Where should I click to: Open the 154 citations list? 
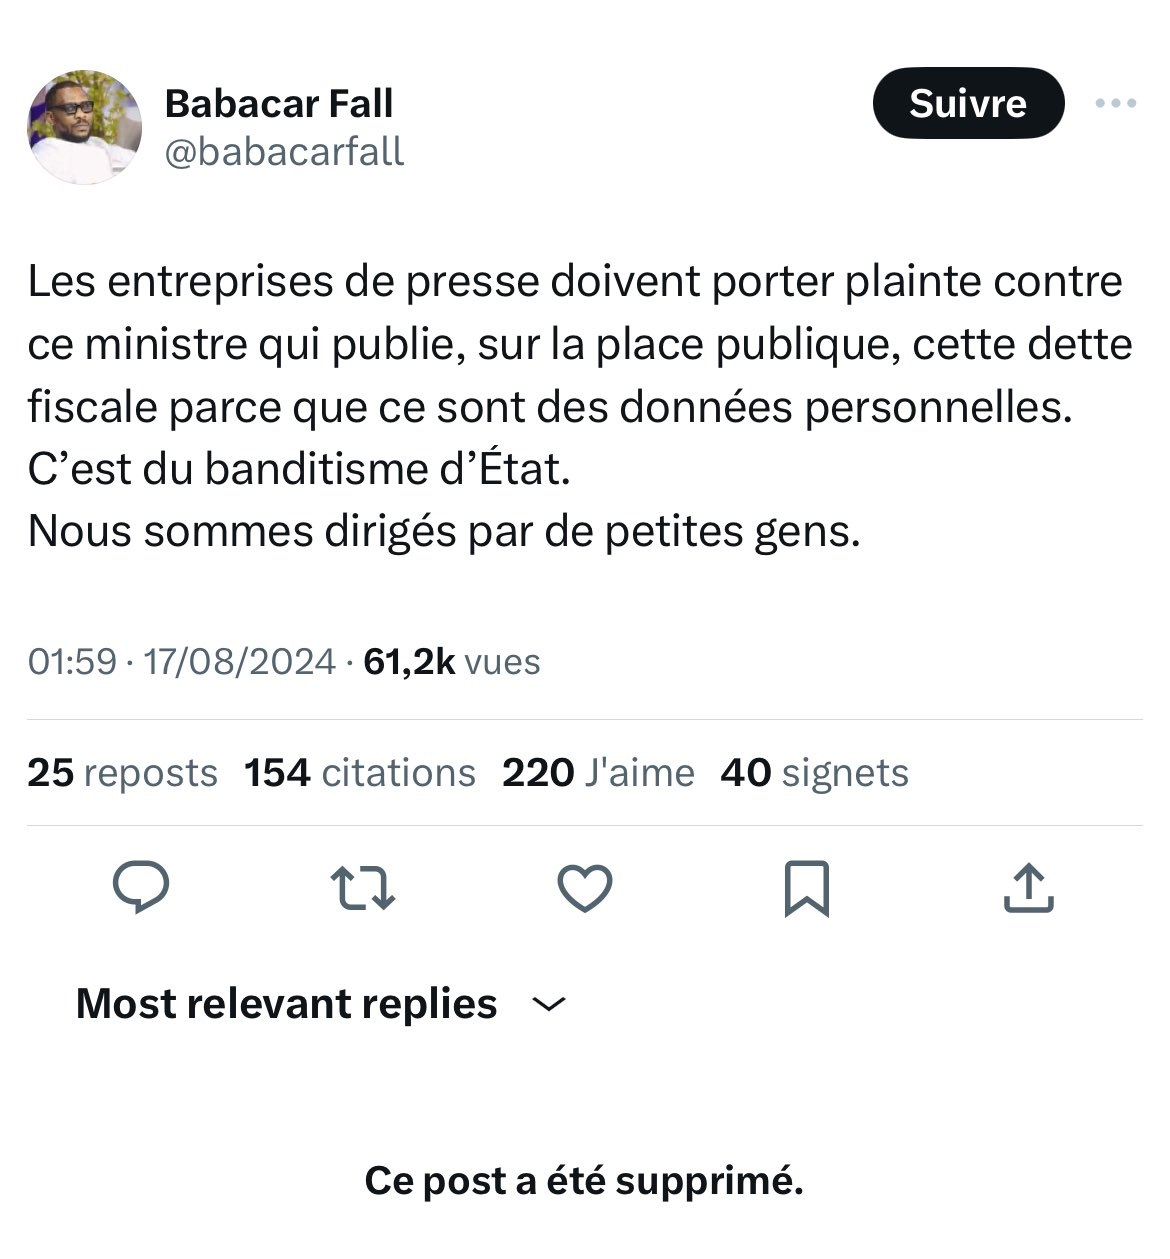(360, 773)
